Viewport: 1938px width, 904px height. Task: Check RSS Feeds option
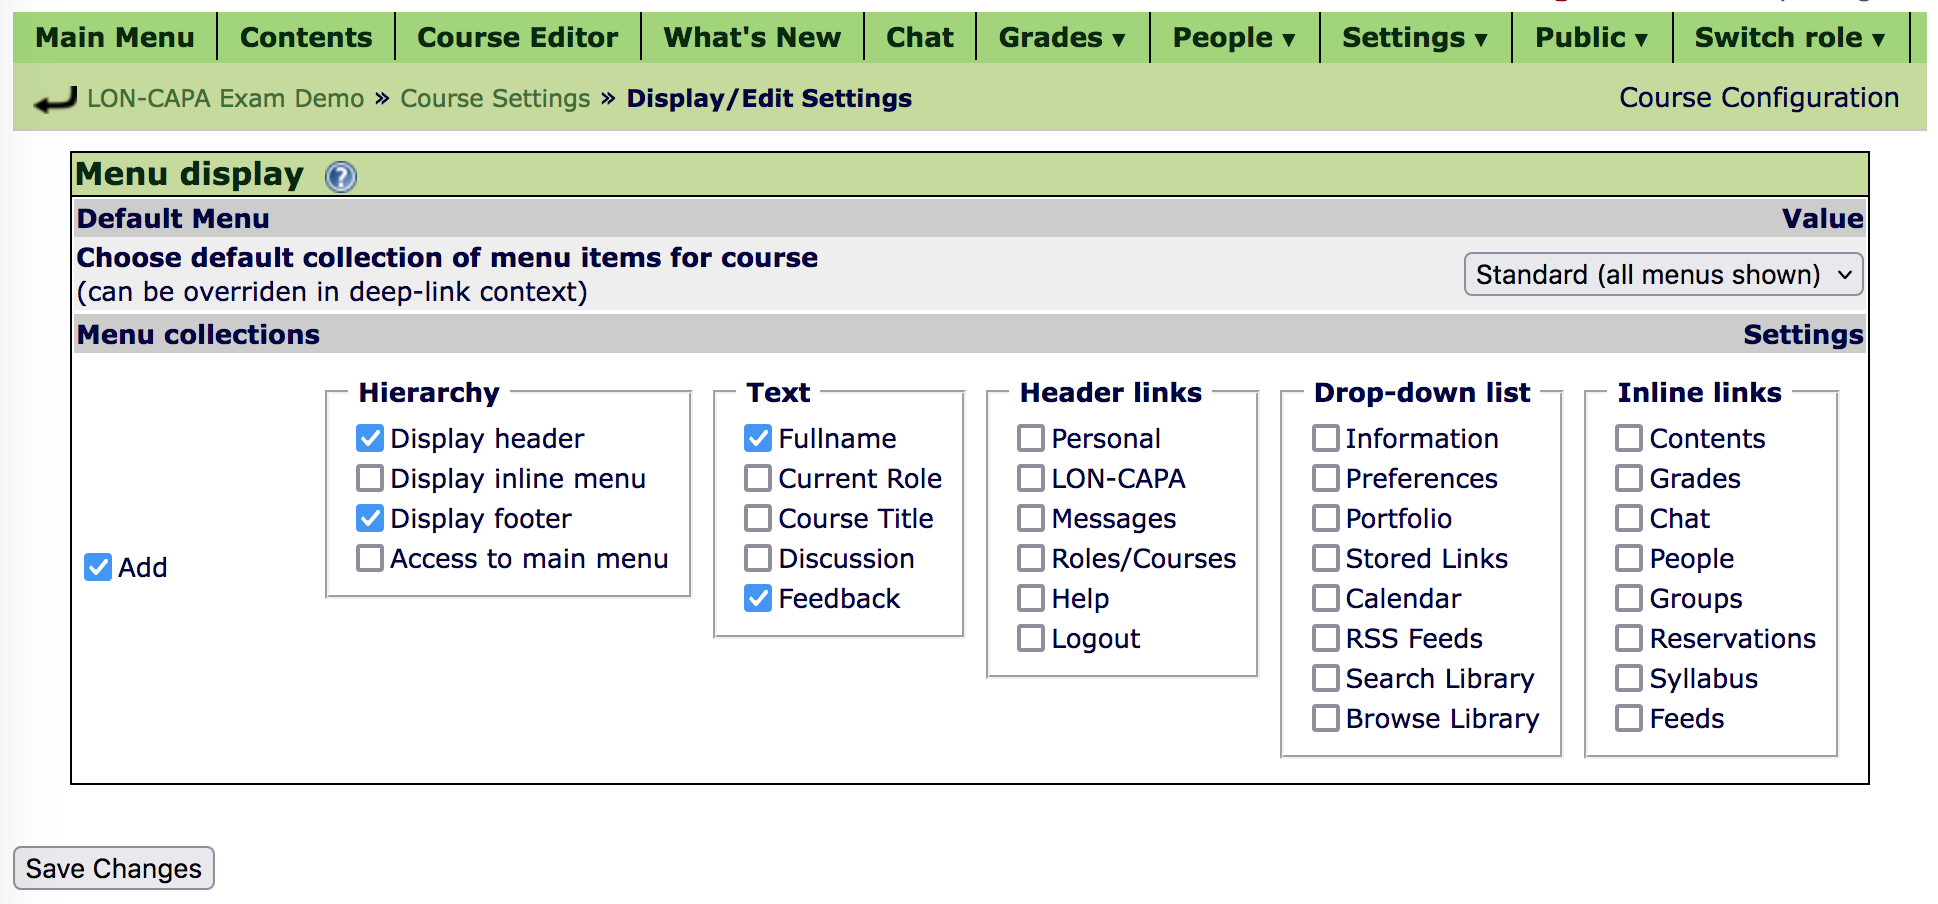(1326, 638)
